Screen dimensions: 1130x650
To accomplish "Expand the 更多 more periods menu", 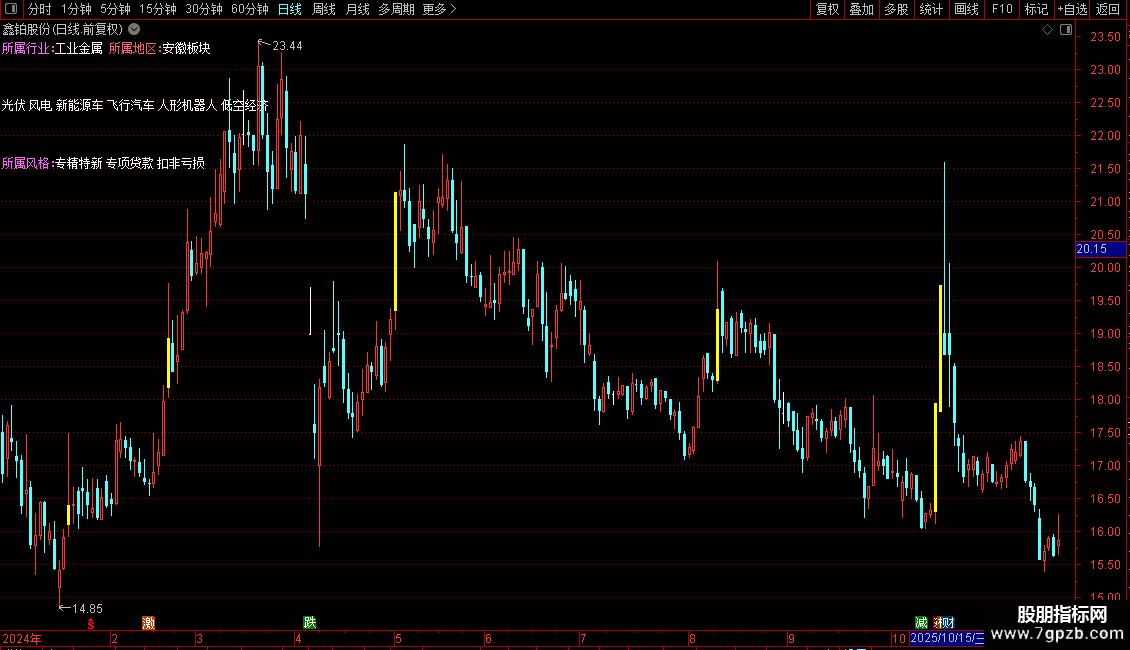I will [440, 9].
